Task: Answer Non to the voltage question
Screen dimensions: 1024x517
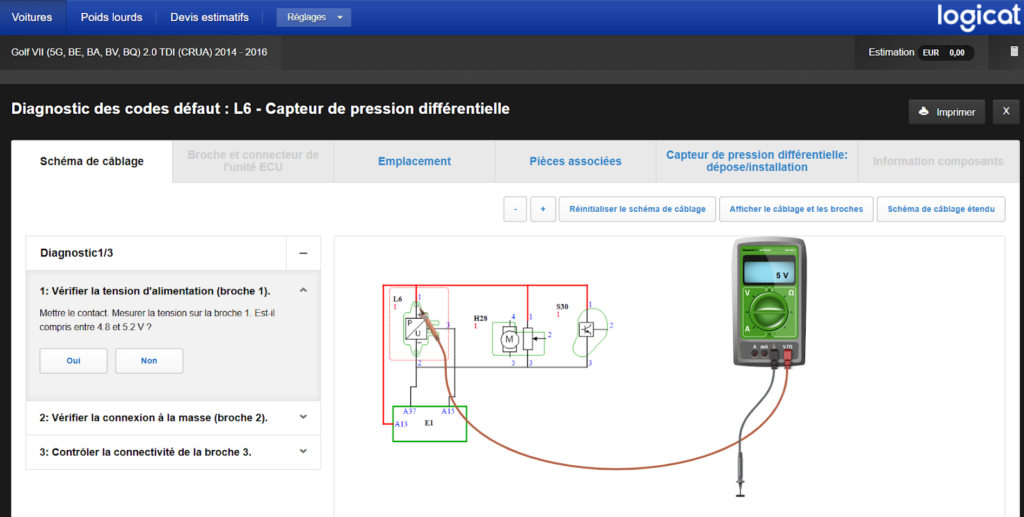Action: pyautogui.click(x=149, y=361)
